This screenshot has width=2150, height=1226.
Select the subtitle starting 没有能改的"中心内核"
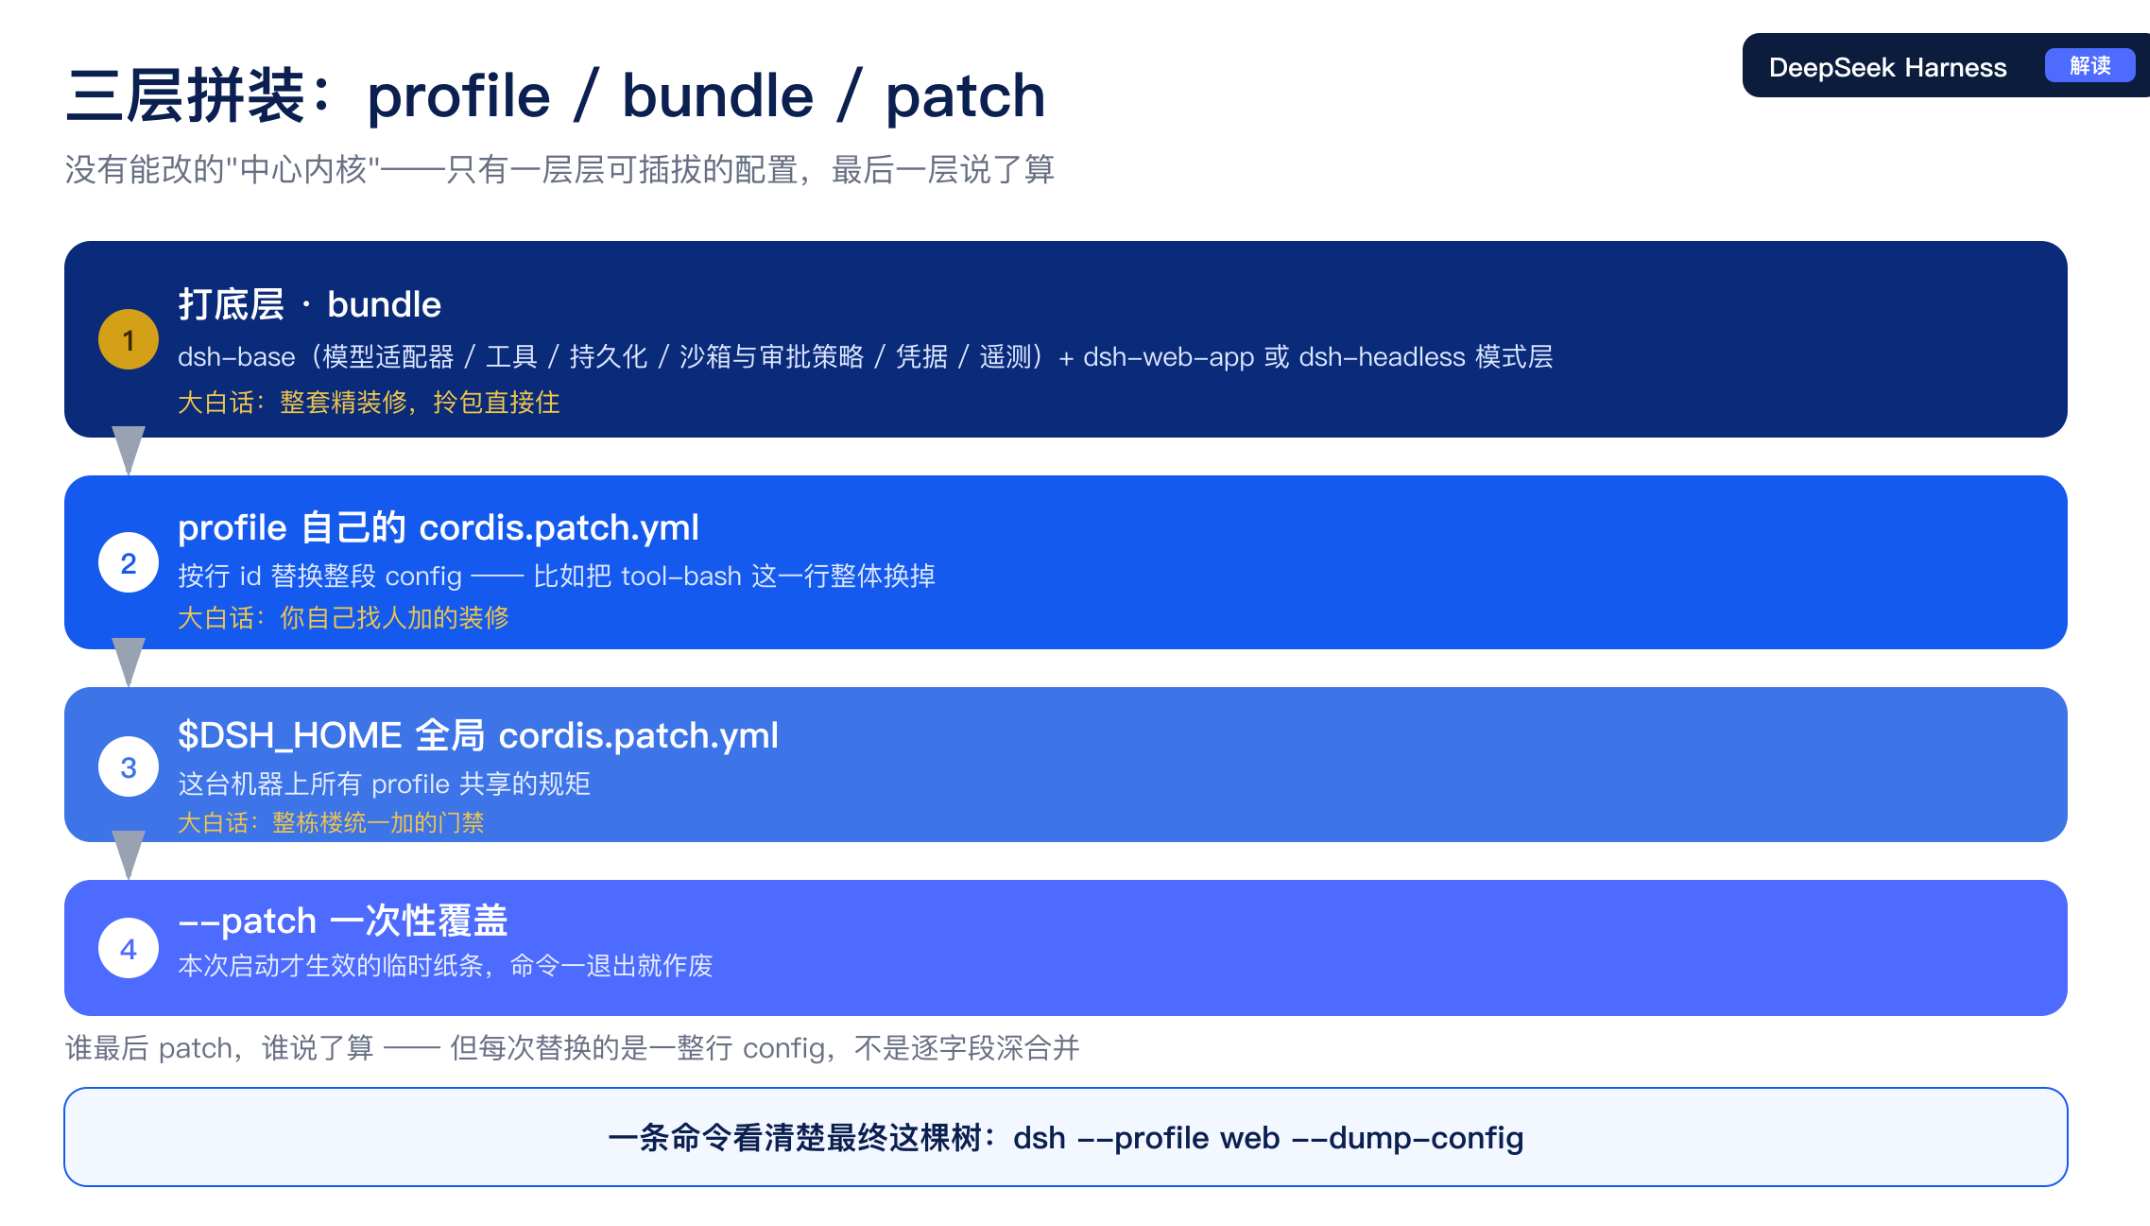(x=560, y=169)
